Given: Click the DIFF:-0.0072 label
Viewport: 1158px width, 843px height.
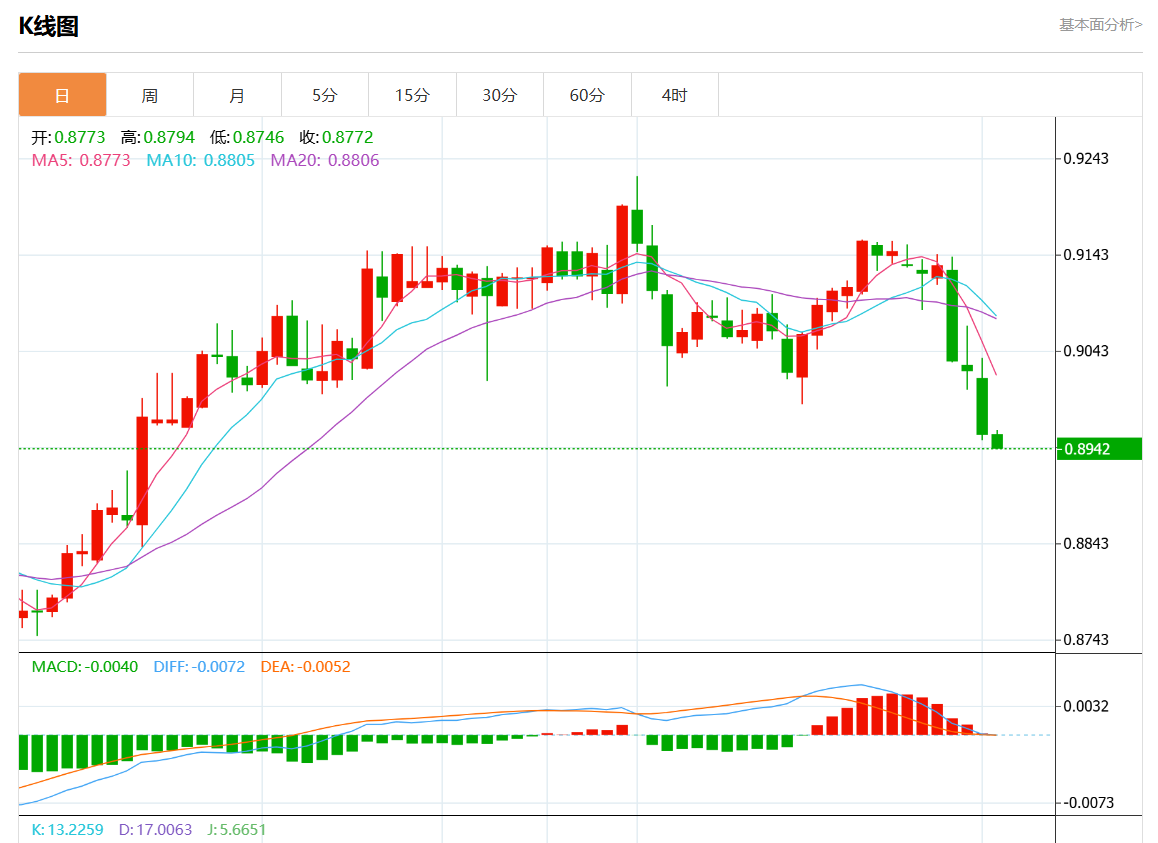Looking at the screenshot, I should (199, 666).
